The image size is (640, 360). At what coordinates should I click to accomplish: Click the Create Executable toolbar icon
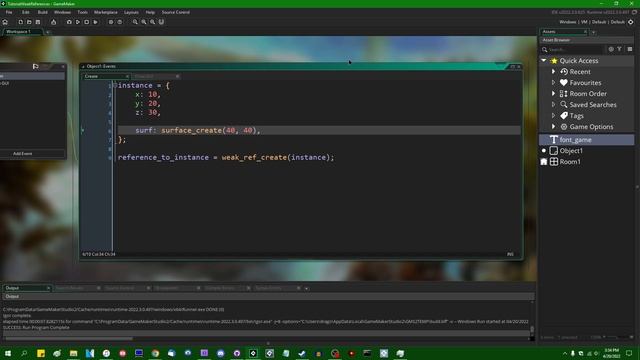[x=53, y=22]
